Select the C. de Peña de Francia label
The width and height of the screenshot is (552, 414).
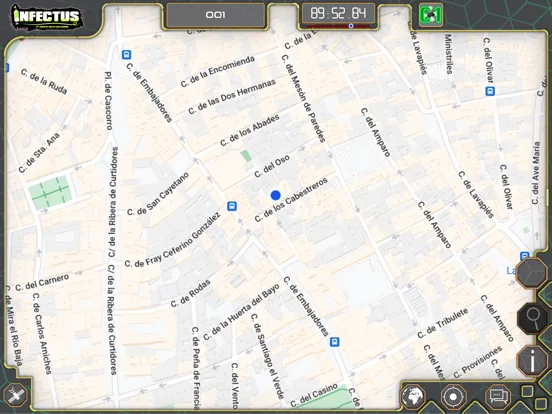tap(196, 368)
